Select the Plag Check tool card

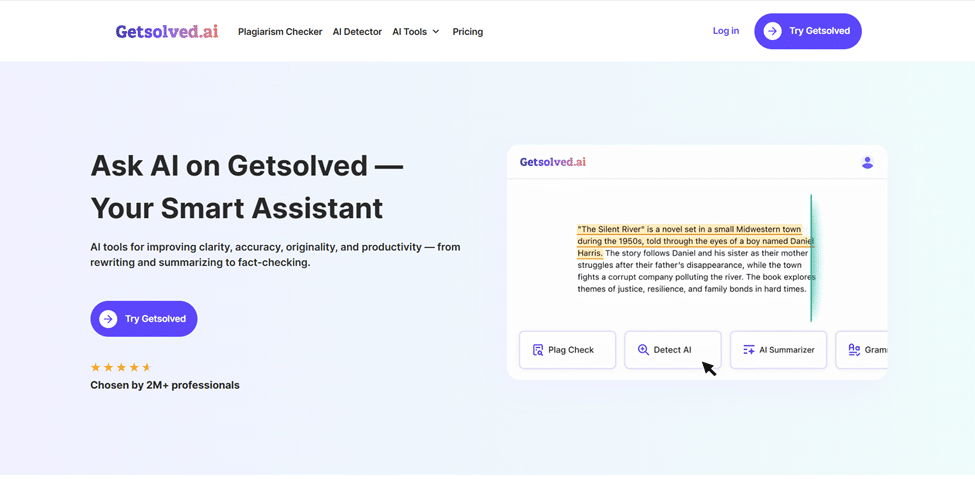click(567, 350)
